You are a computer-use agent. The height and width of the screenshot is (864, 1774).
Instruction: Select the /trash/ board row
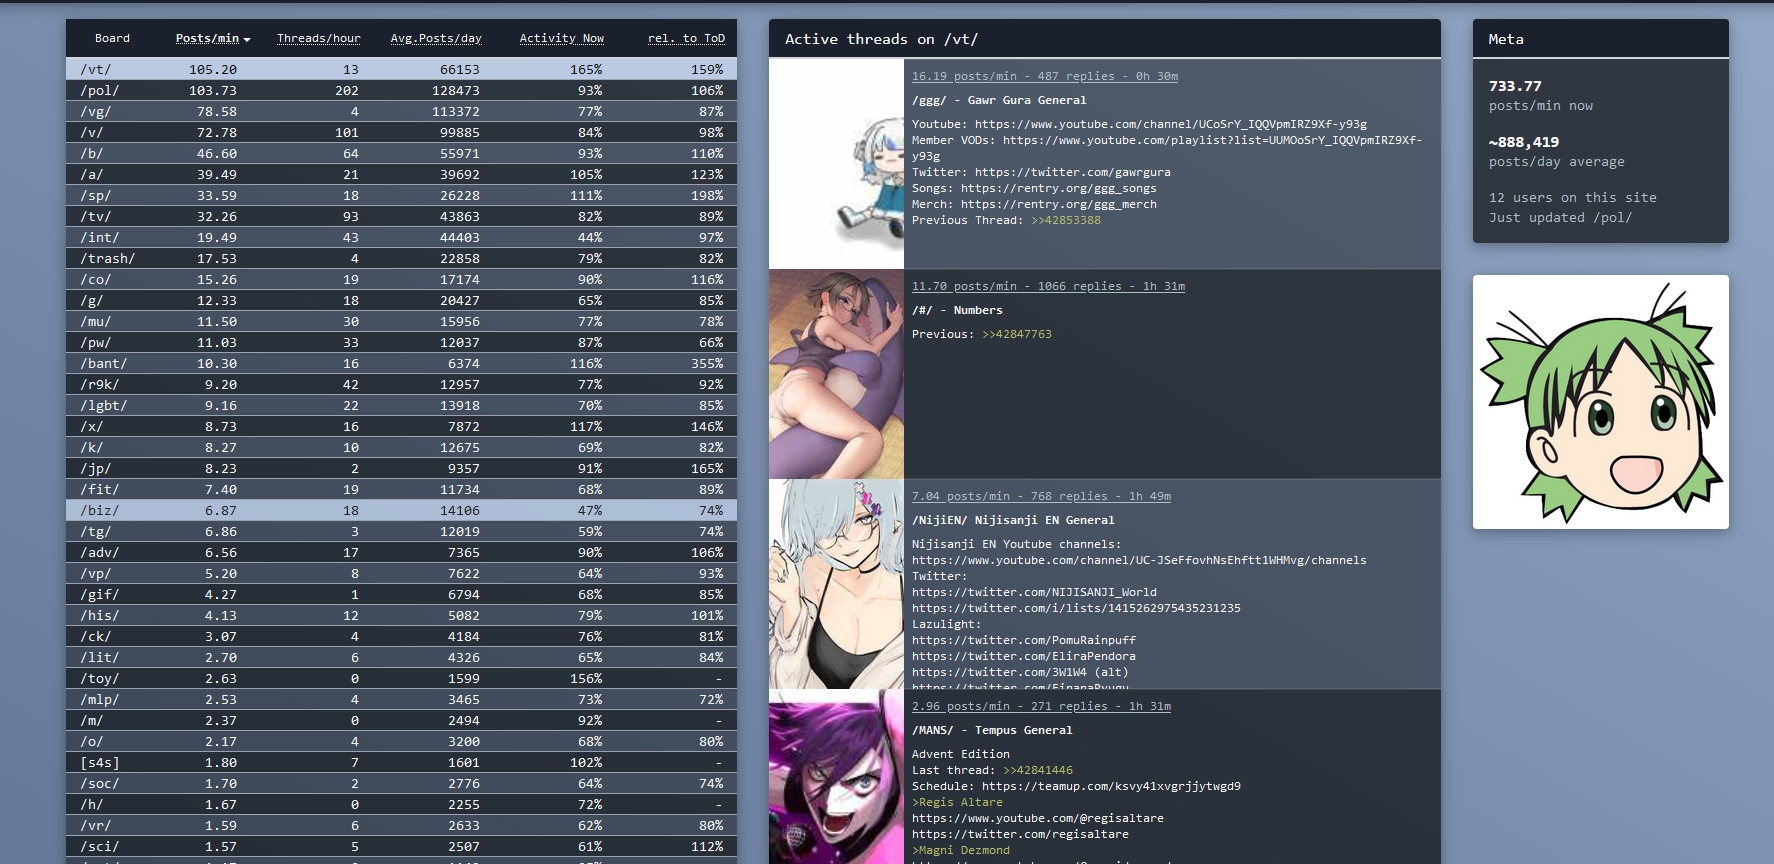click(x=400, y=258)
